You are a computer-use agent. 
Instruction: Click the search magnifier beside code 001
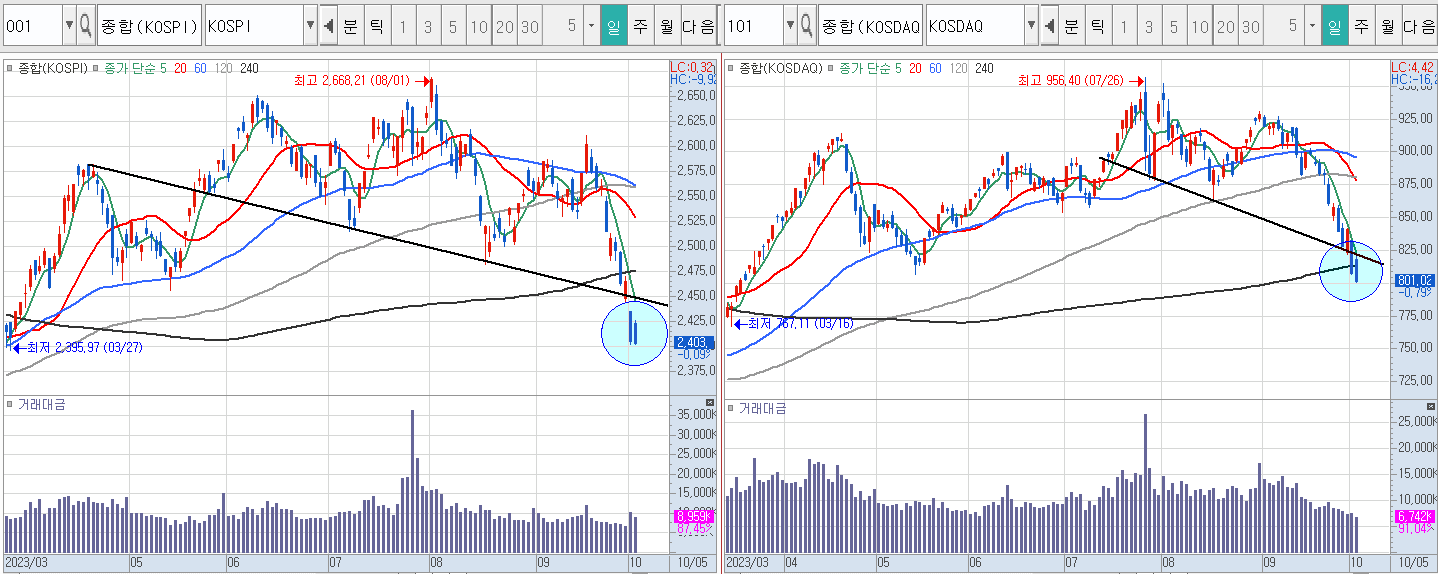(x=86, y=26)
